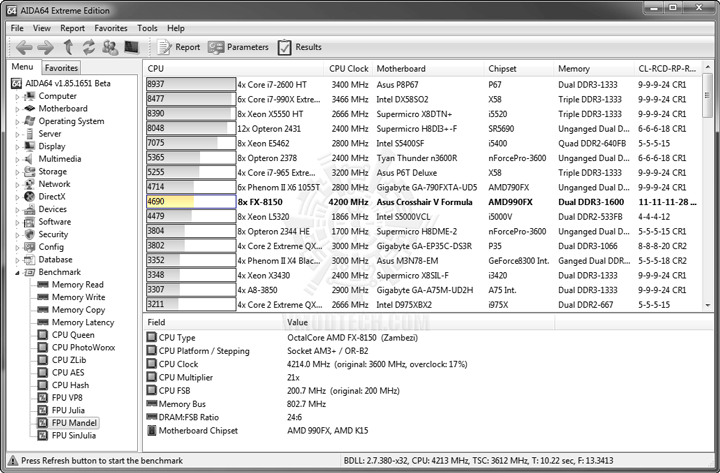Screen dimensions: 720x473
Task: Expand the Server tree node
Action: click(x=17, y=134)
